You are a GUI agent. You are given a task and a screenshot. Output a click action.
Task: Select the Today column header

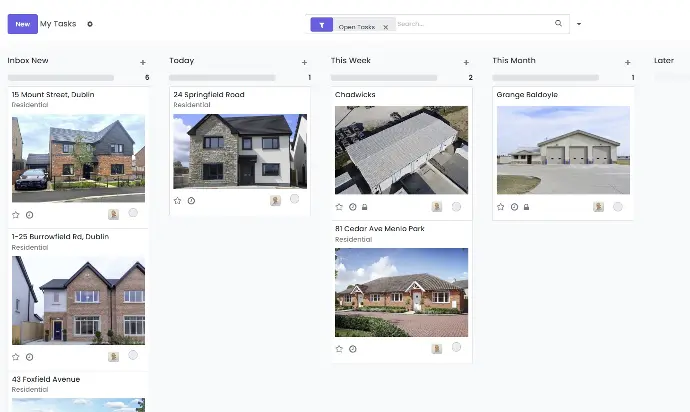coord(182,60)
